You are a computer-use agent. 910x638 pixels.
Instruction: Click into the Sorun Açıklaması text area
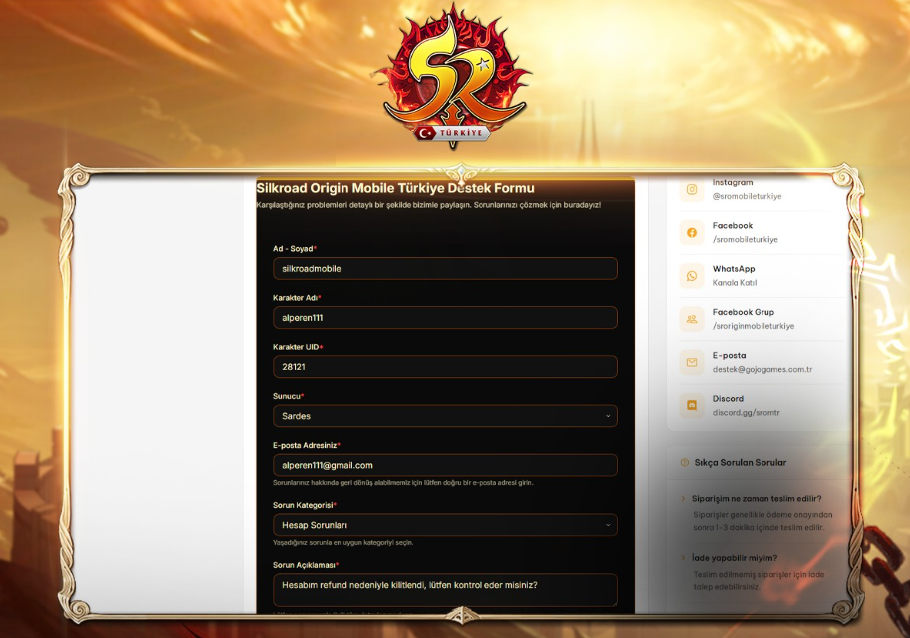point(445,589)
